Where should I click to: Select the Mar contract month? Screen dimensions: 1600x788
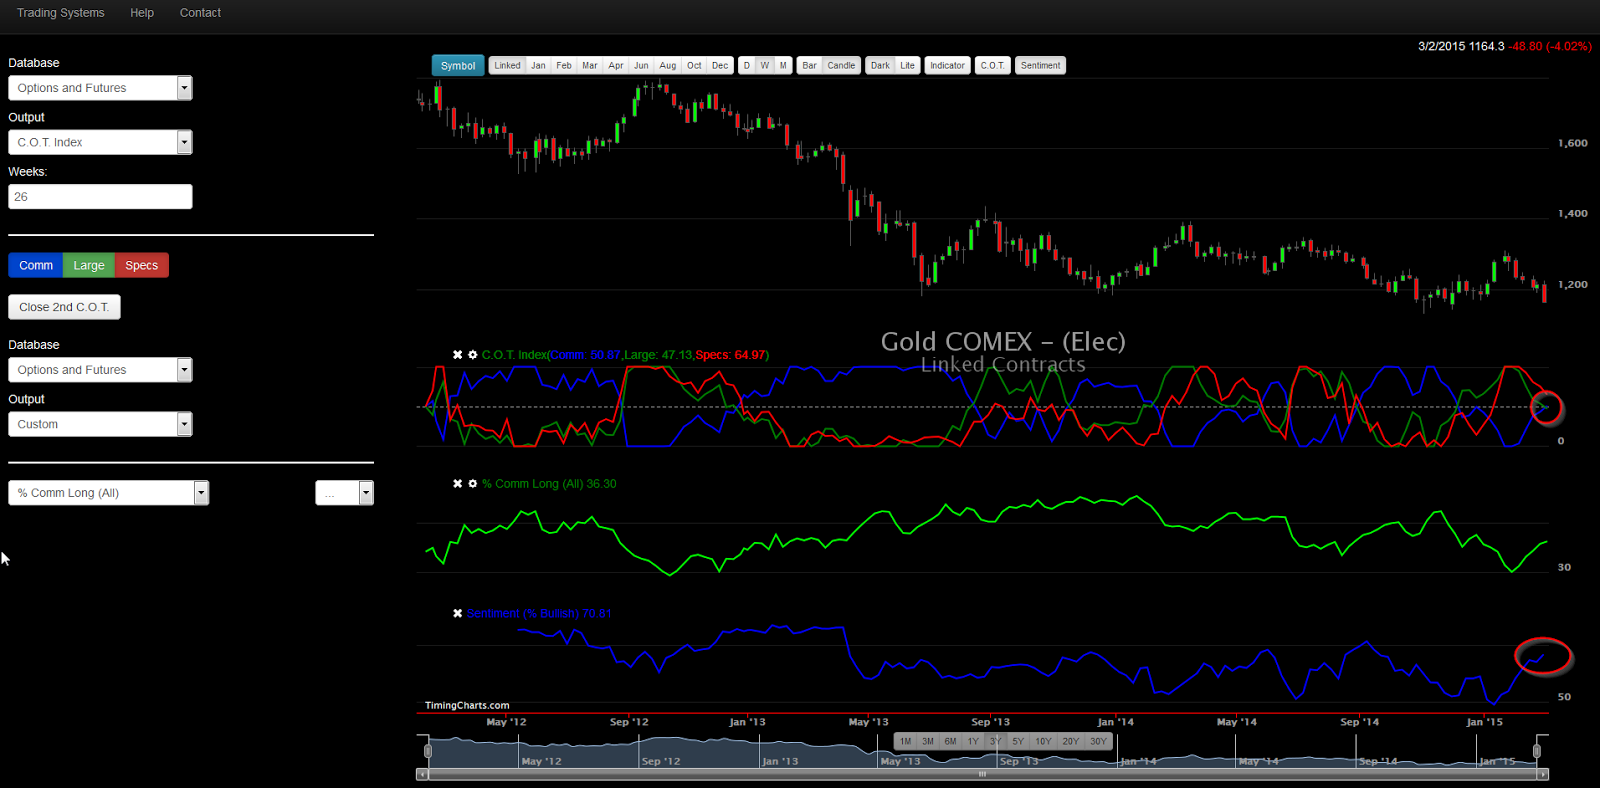click(590, 65)
